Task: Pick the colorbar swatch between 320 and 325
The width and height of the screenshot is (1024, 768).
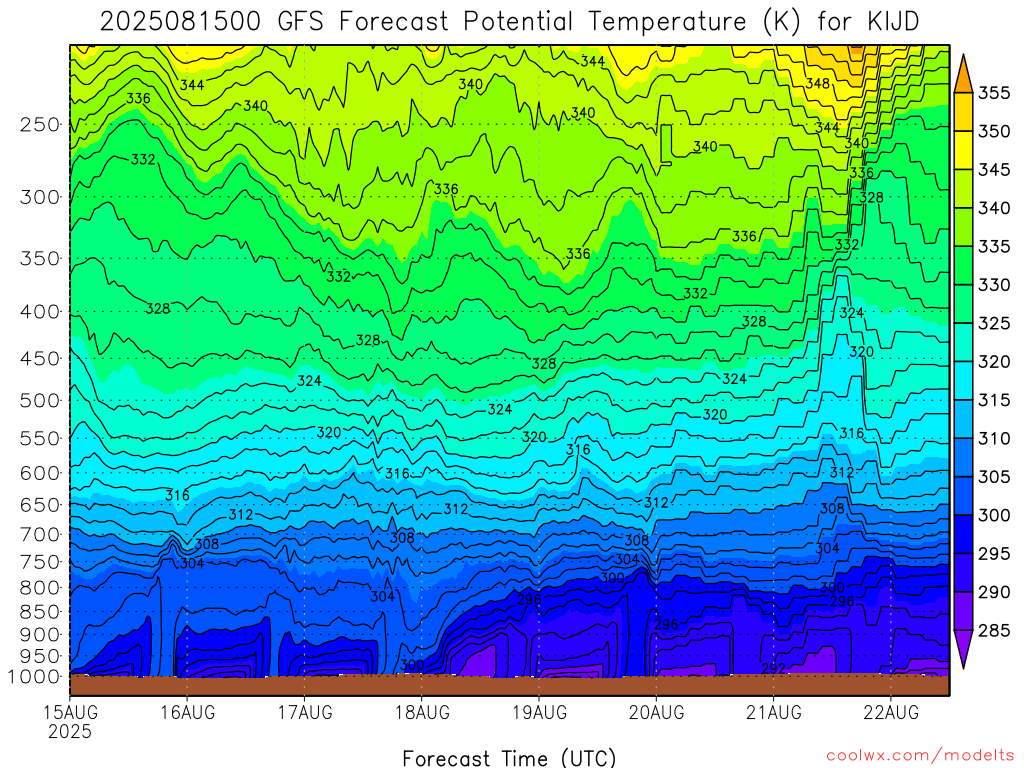Action: pyautogui.click(x=963, y=342)
